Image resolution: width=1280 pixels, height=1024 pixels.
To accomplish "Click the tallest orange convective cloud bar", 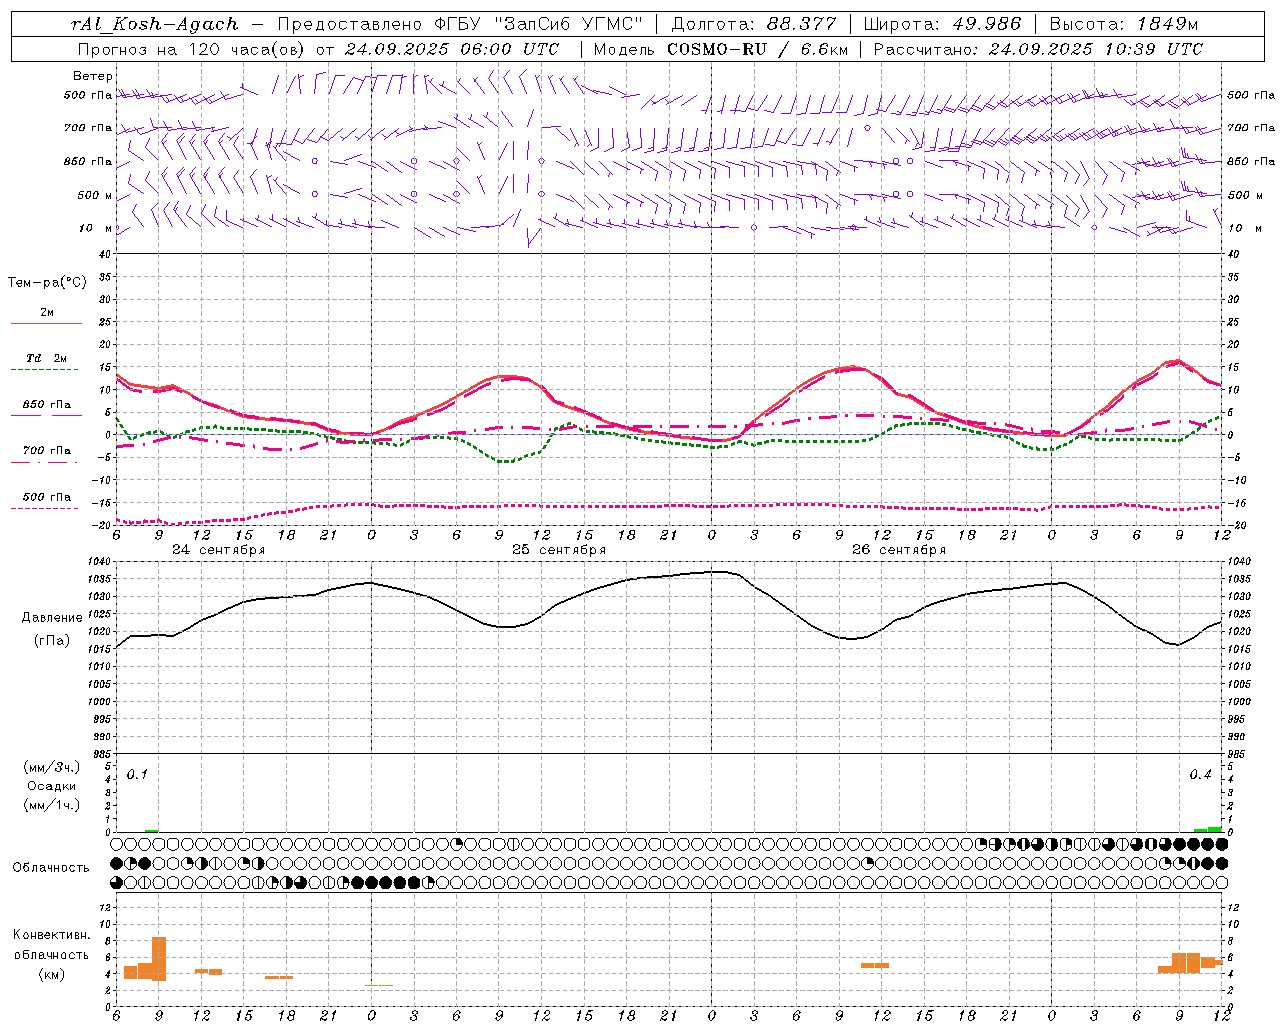I will pyautogui.click(x=159, y=959).
